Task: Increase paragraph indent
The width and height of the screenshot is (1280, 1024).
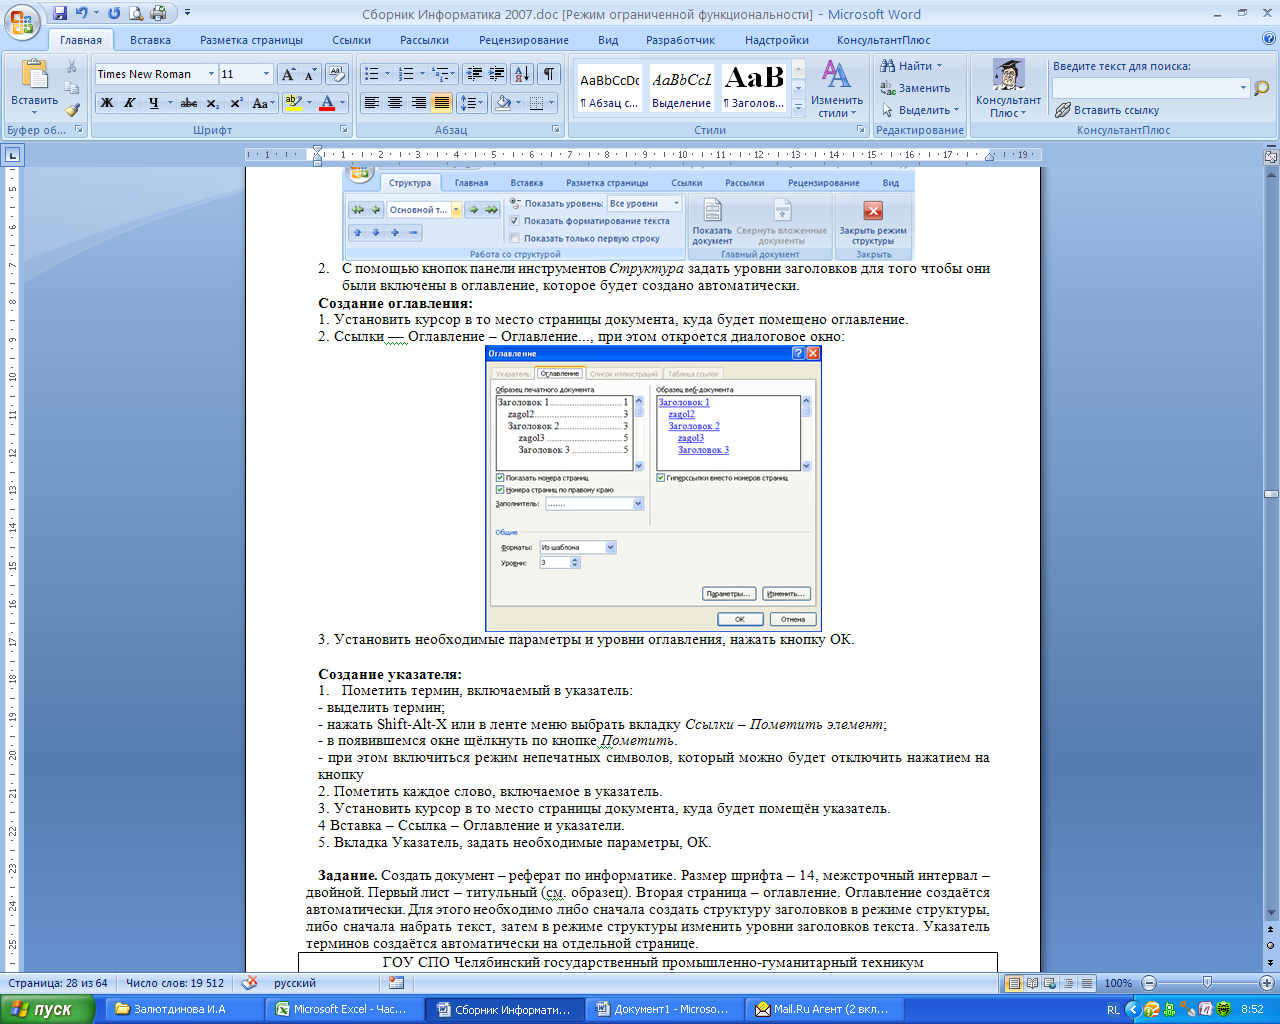Action: coord(497,74)
